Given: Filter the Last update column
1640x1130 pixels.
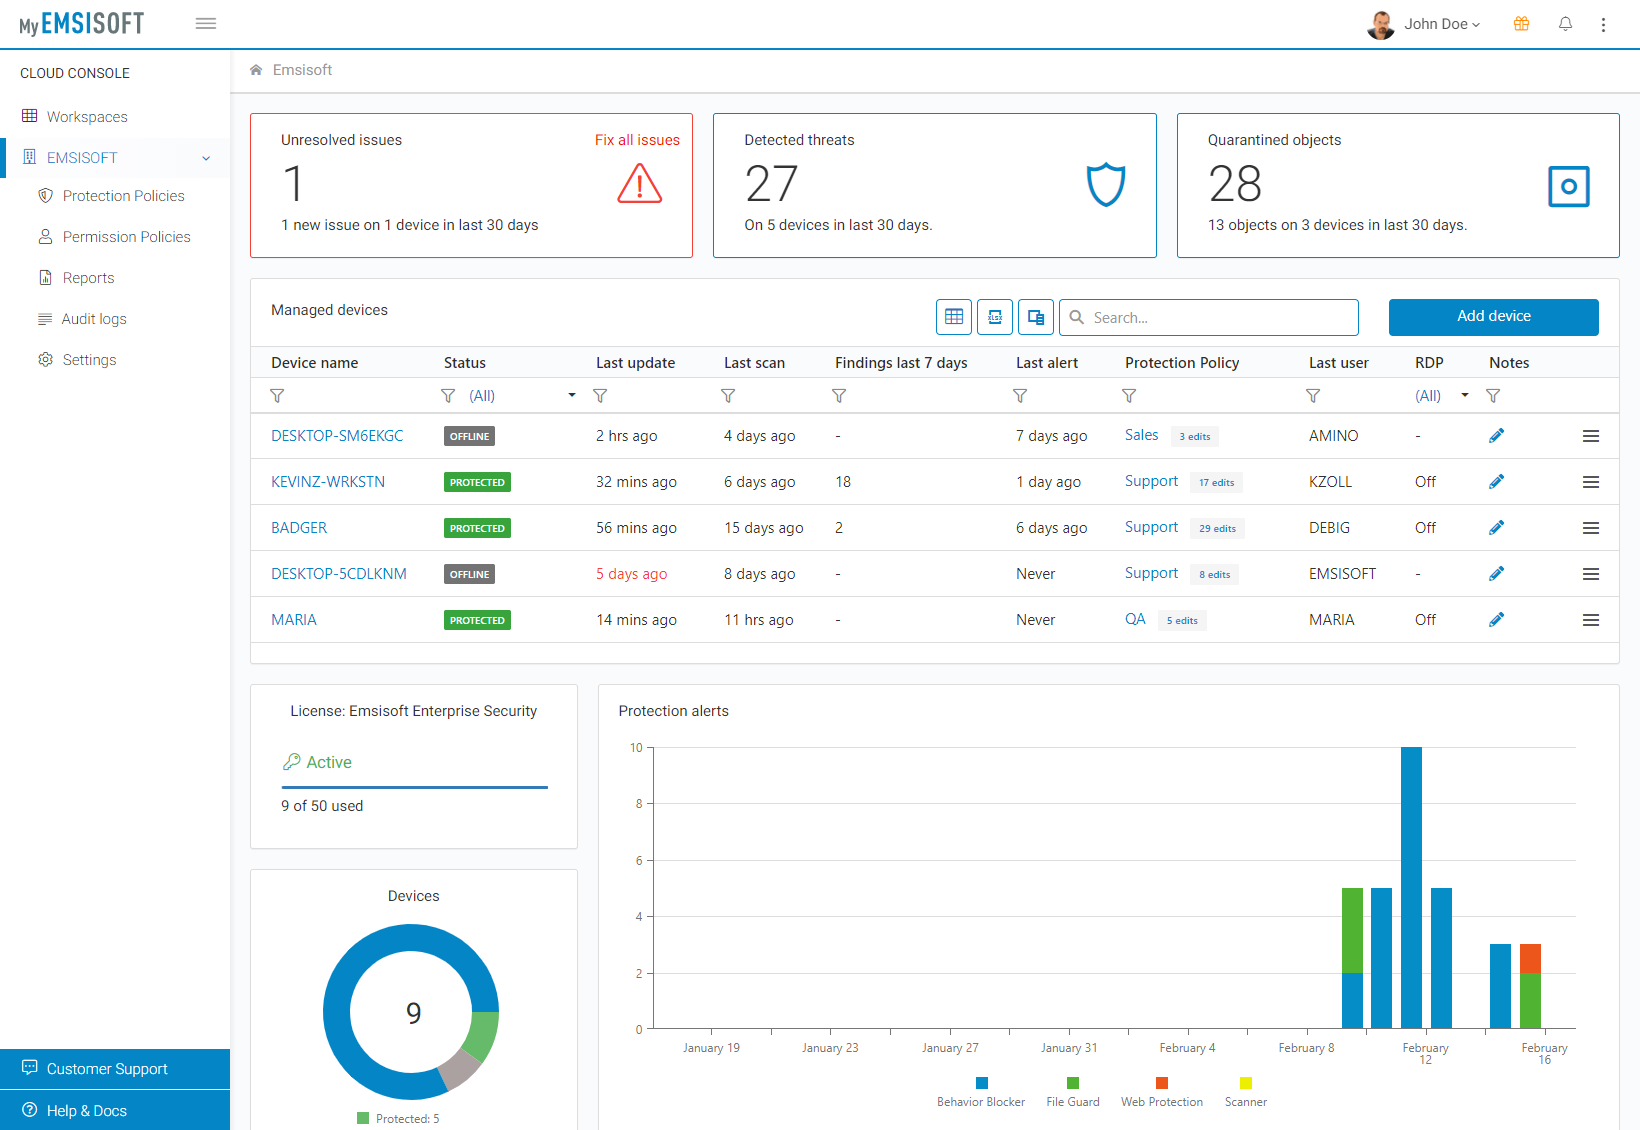Looking at the screenshot, I should (x=600, y=396).
